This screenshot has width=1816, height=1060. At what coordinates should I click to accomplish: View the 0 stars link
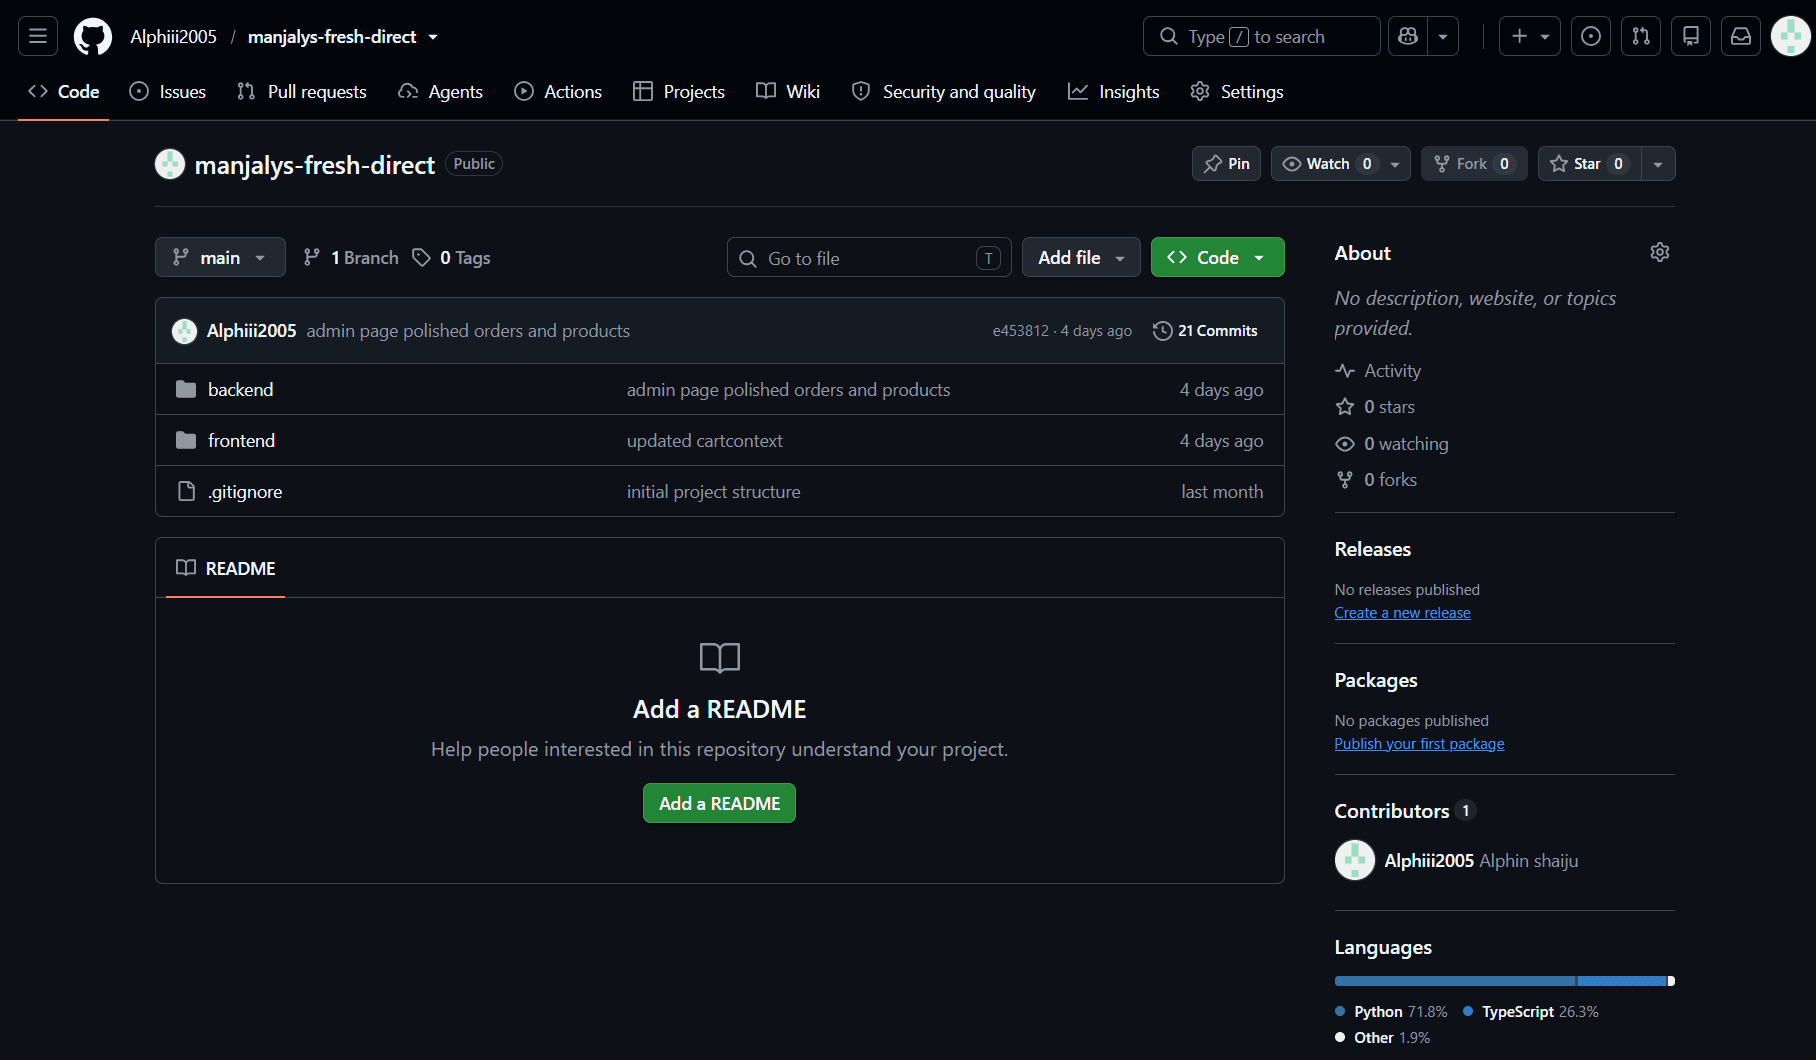click(1375, 407)
